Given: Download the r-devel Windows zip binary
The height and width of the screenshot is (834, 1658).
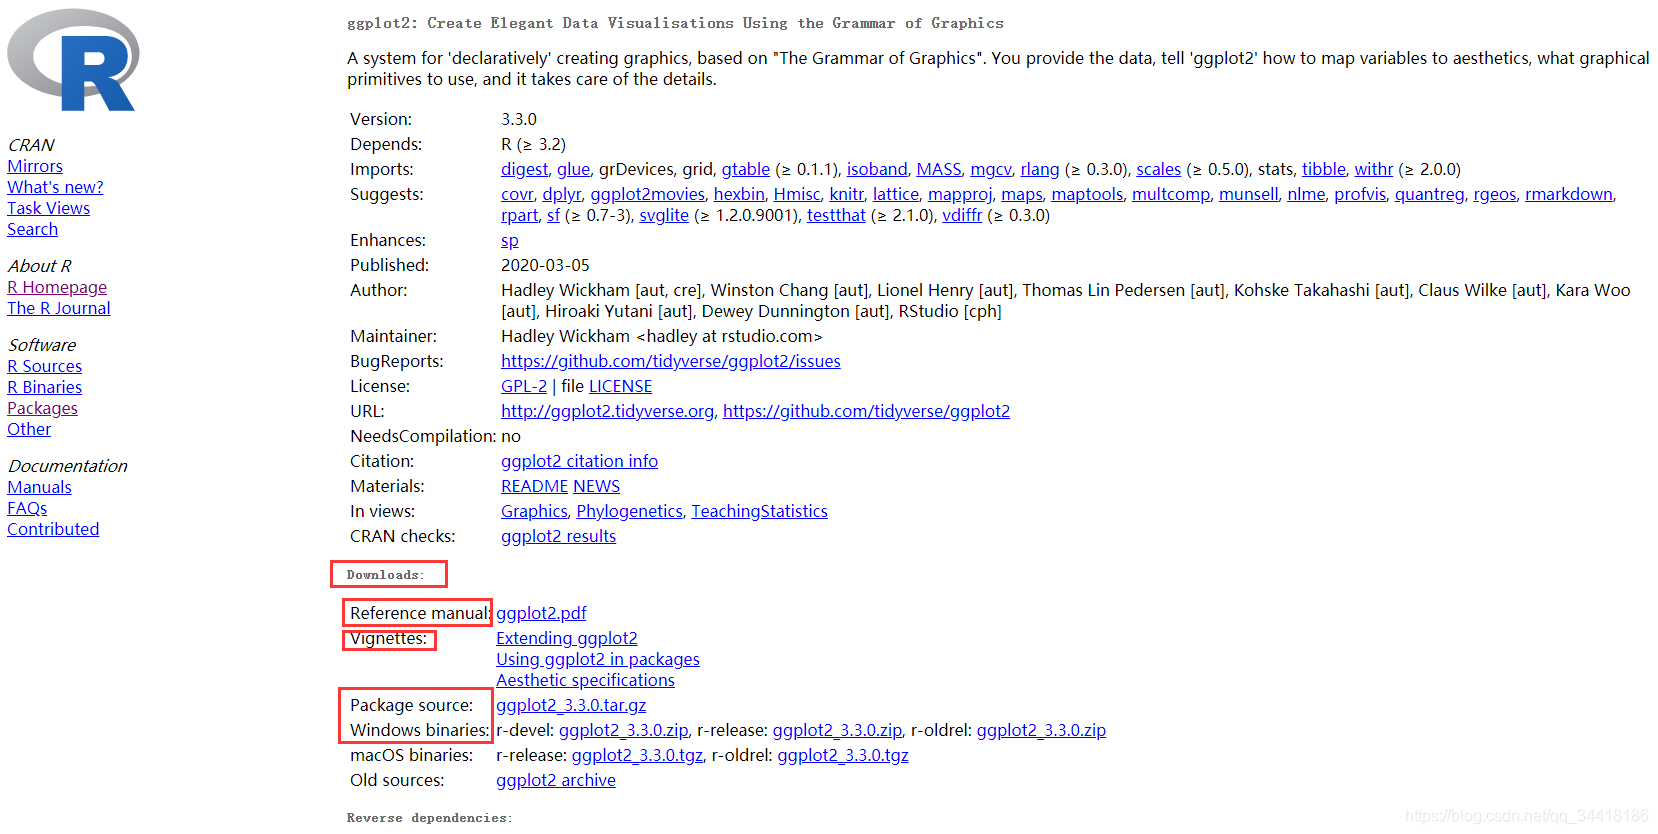Looking at the screenshot, I should tap(624, 730).
